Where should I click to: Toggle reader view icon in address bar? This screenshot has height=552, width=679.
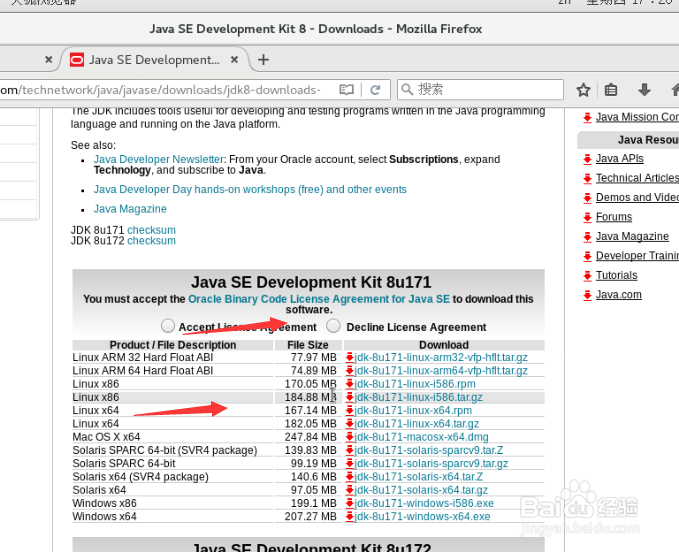click(x=346, y=90)
